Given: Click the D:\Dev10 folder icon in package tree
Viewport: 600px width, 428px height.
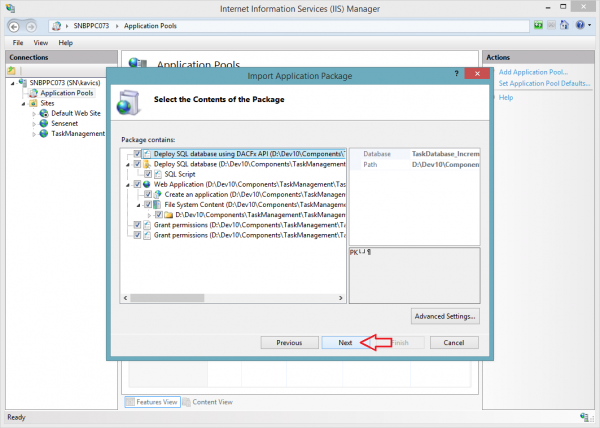Looking at the screenshot, I should (x=168, y=215).
